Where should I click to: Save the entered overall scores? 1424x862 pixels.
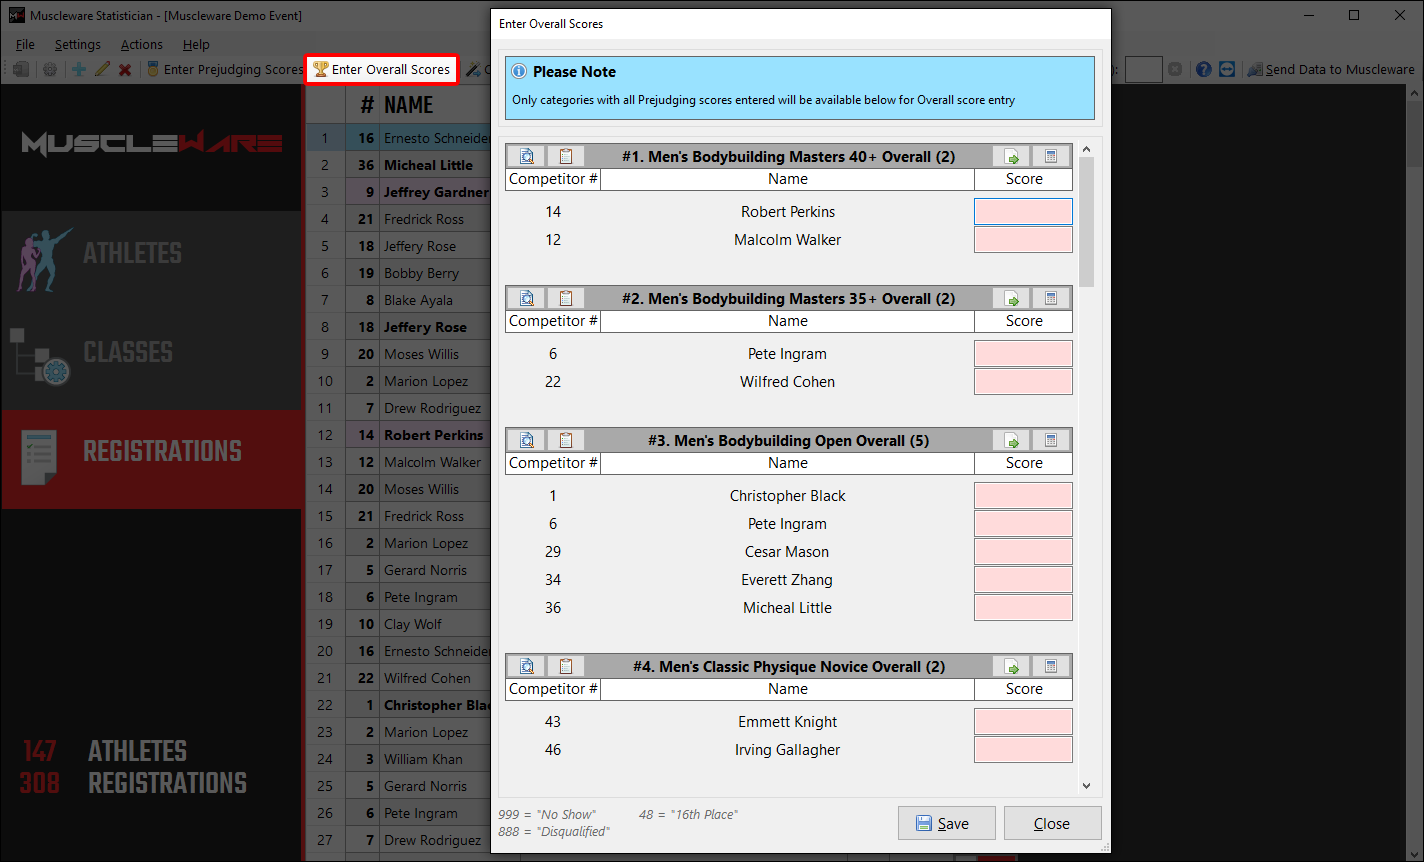[946, 824]
